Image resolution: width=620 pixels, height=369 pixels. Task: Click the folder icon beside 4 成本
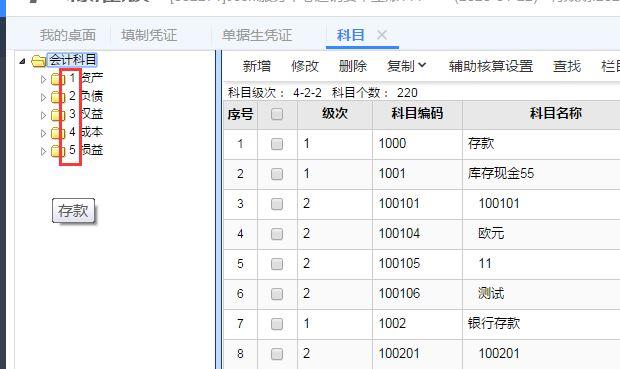coord(58,133)
